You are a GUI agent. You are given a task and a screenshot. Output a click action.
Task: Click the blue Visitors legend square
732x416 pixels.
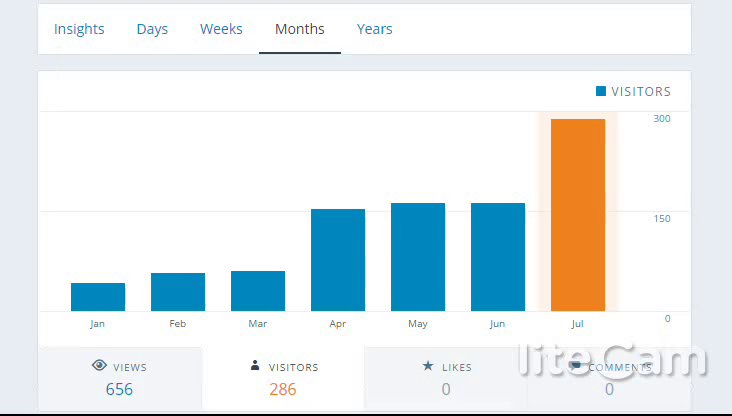(601, 91)
